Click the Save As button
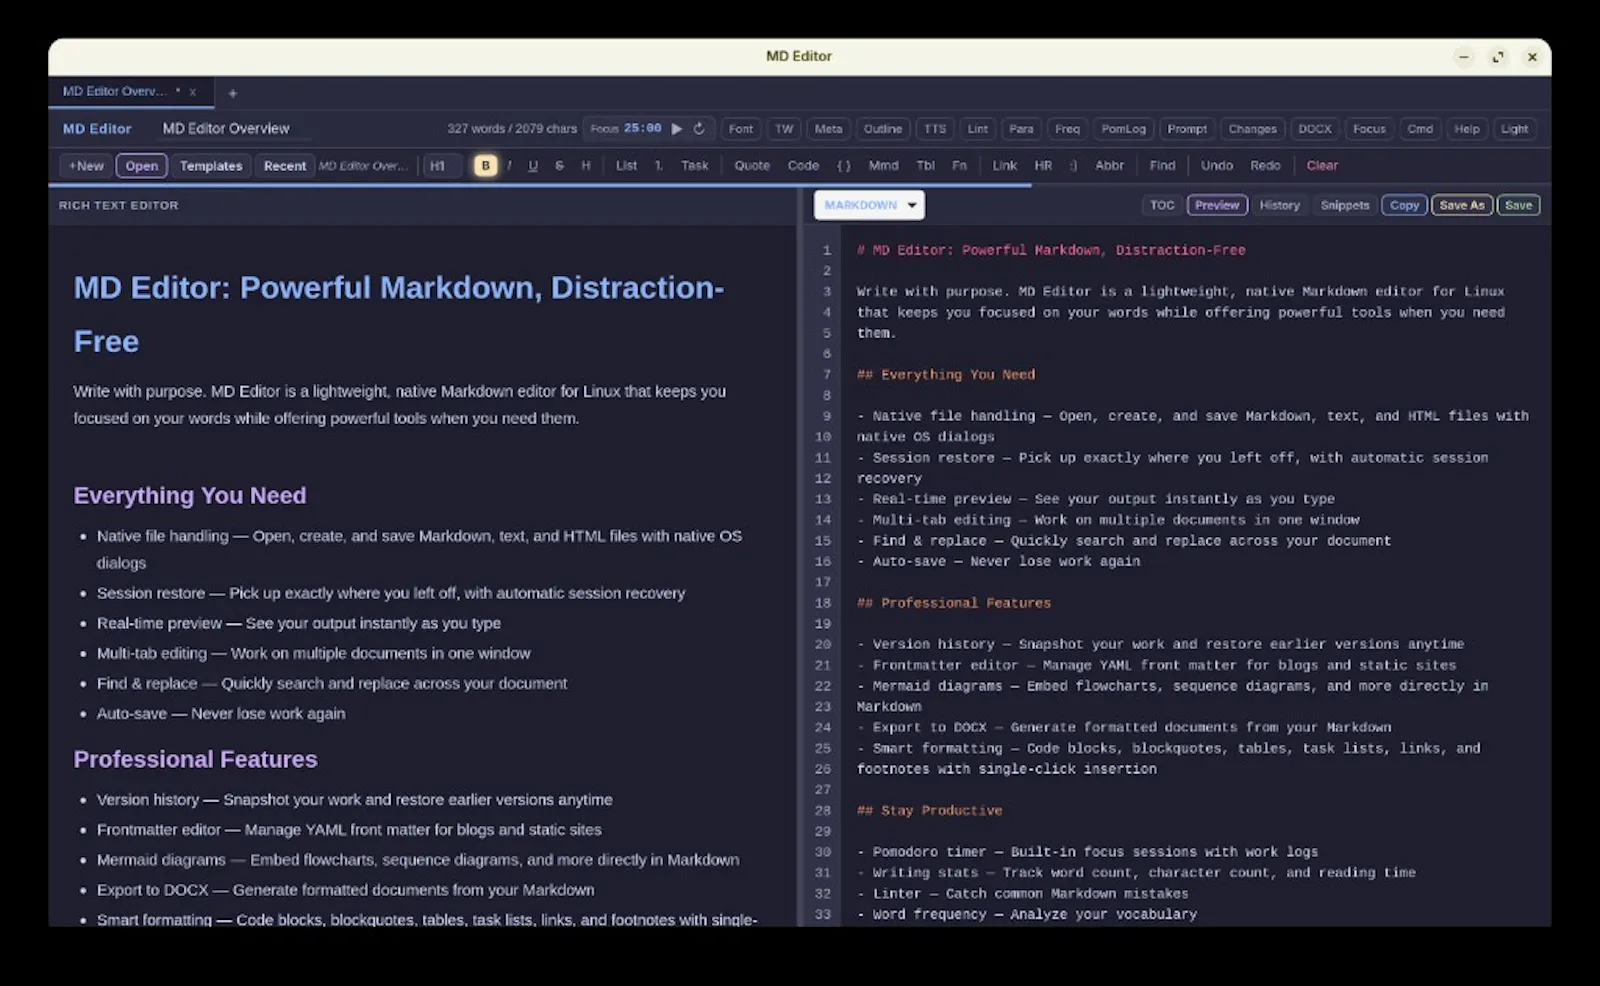Viewport: 1600px width, 986px height. [1462, 205]
